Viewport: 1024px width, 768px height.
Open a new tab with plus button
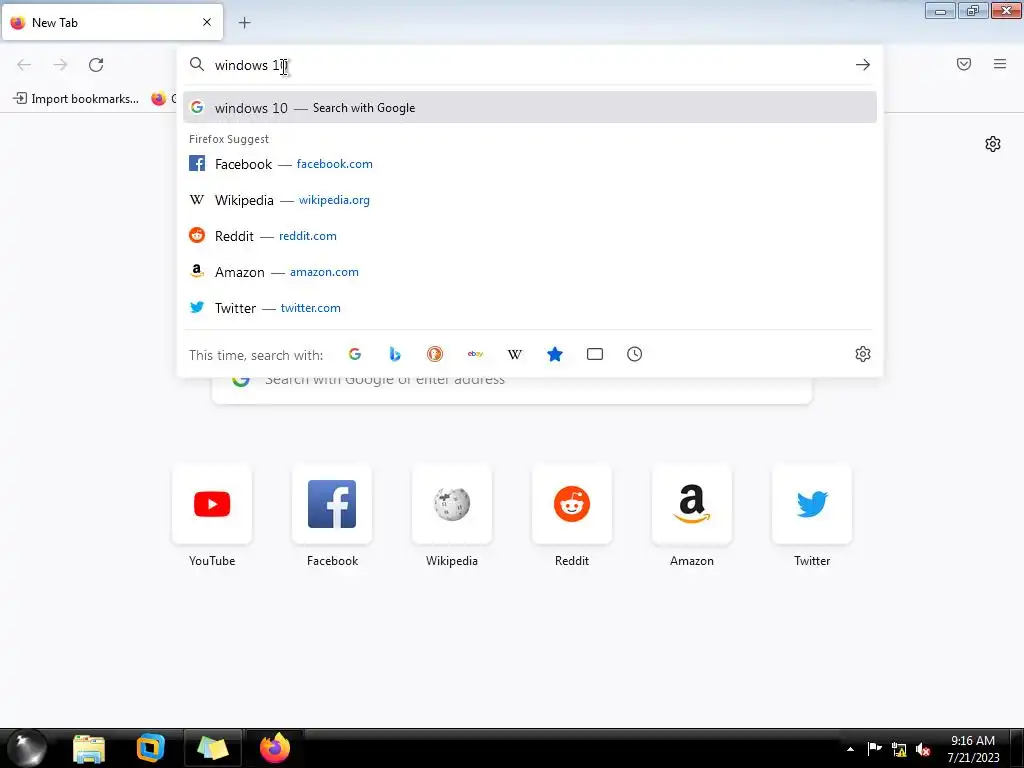(x=244, y=23)
